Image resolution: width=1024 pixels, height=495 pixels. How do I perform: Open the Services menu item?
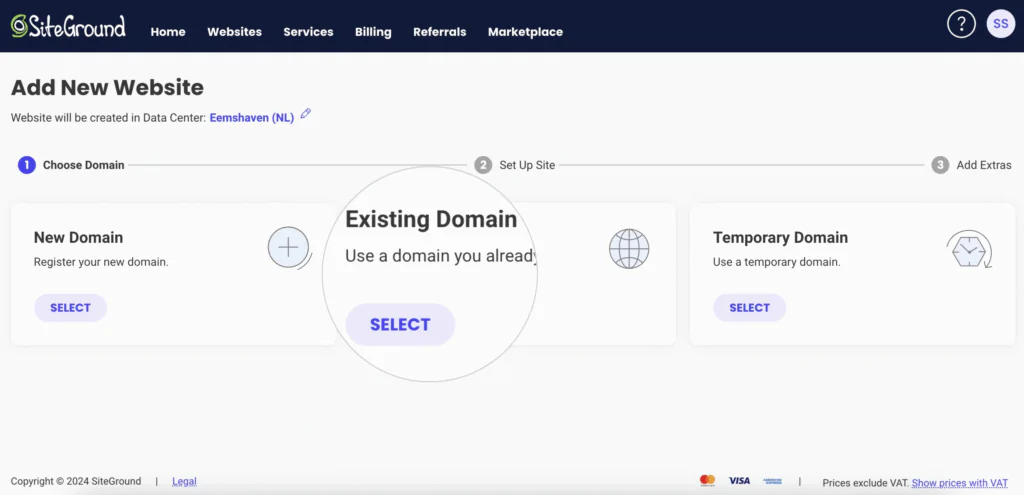(x=308, y=32)
